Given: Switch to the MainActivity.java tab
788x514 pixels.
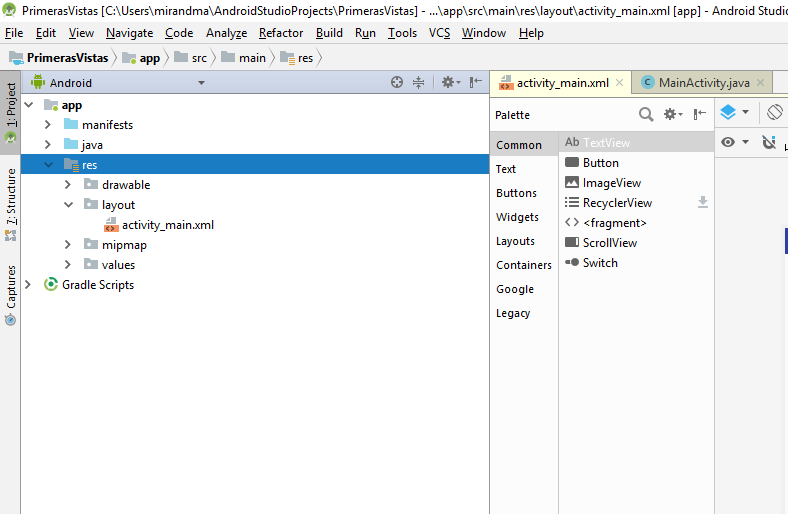Looking at the screenshot, I should pos(703,83).
